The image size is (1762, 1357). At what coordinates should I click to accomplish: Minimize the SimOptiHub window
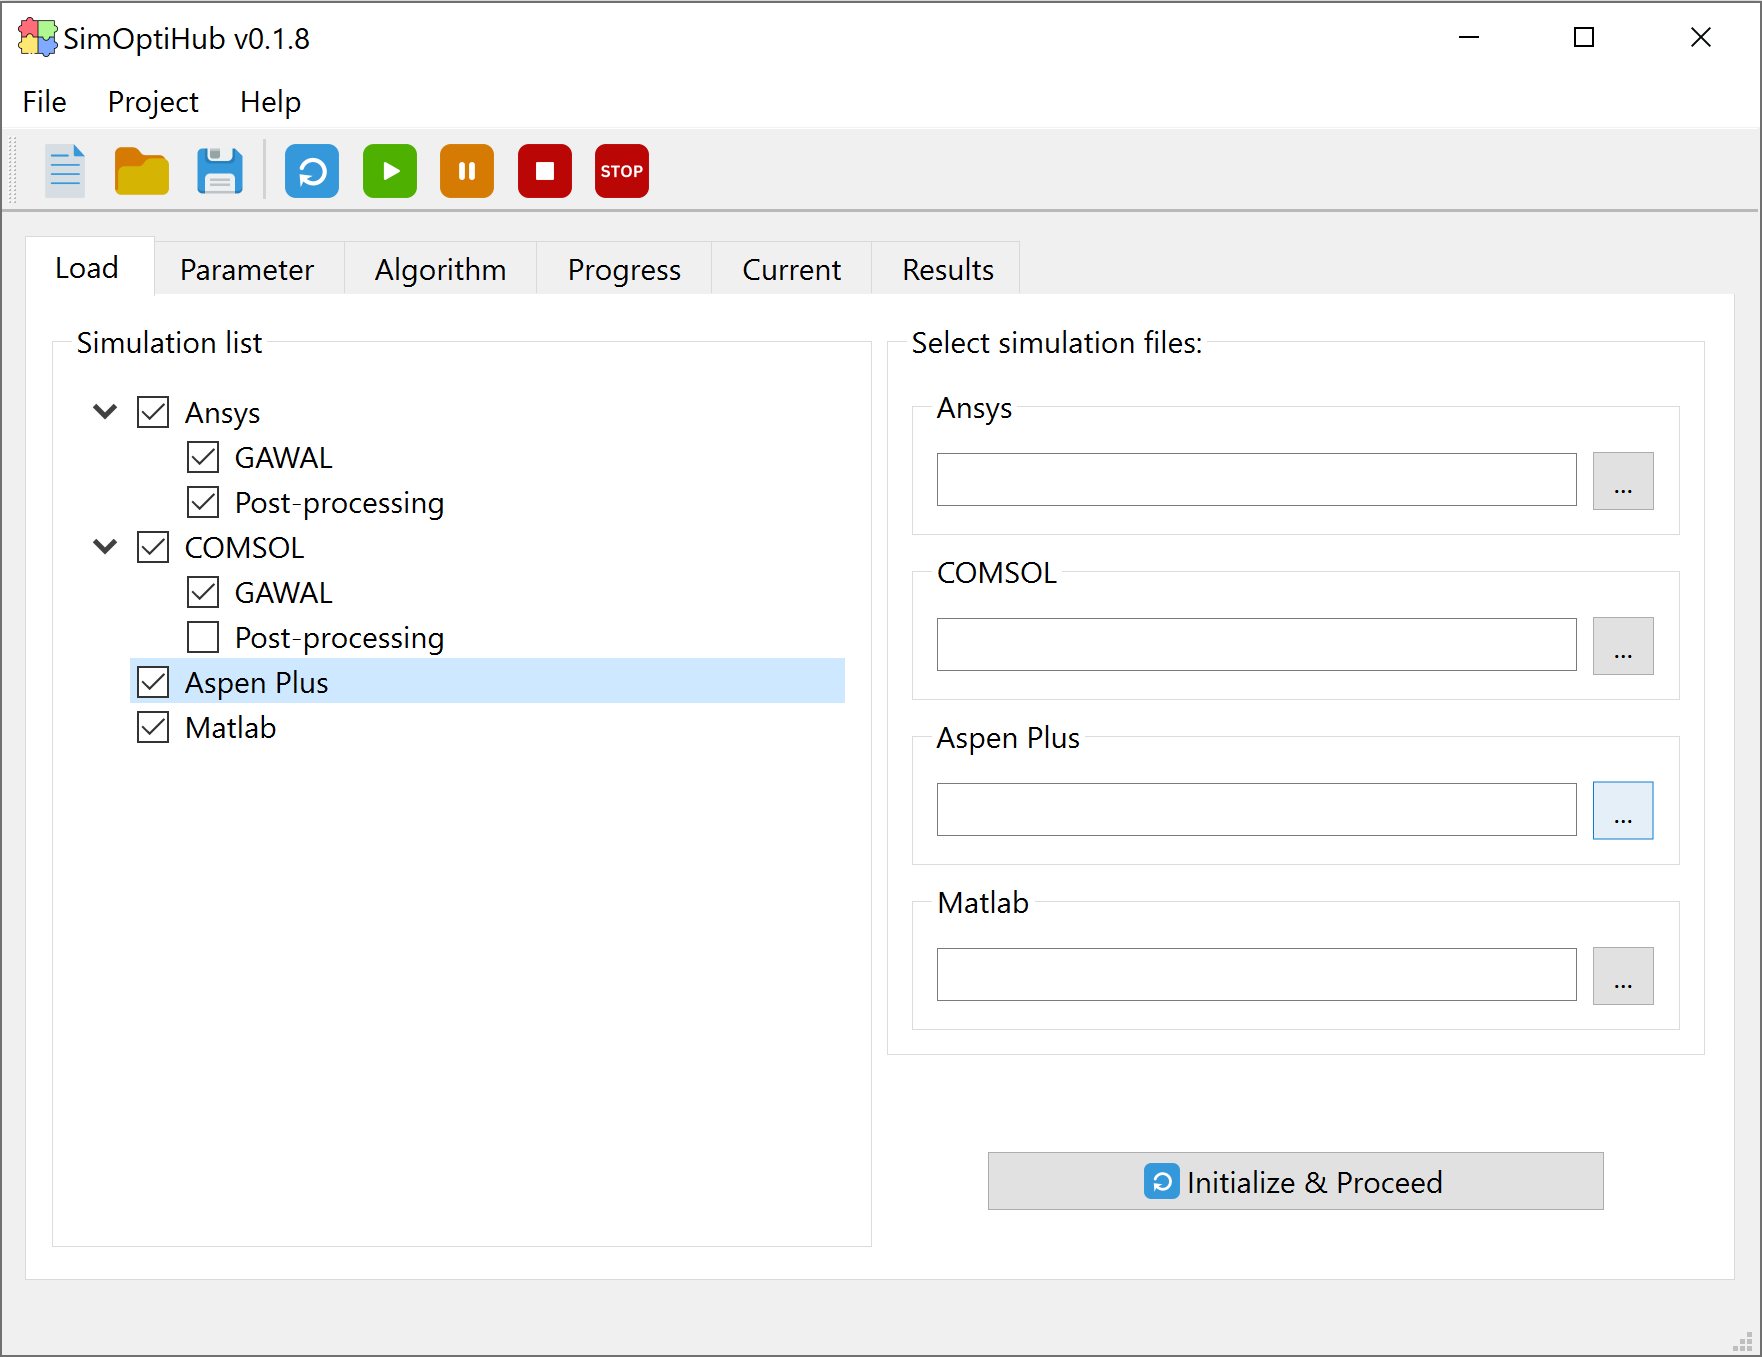click(1468, 38)
